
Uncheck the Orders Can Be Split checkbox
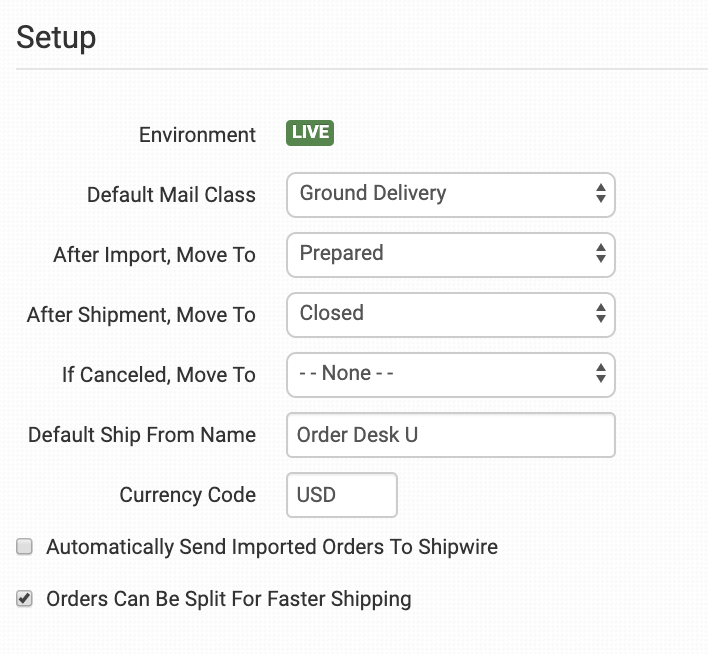click(26, 599)
